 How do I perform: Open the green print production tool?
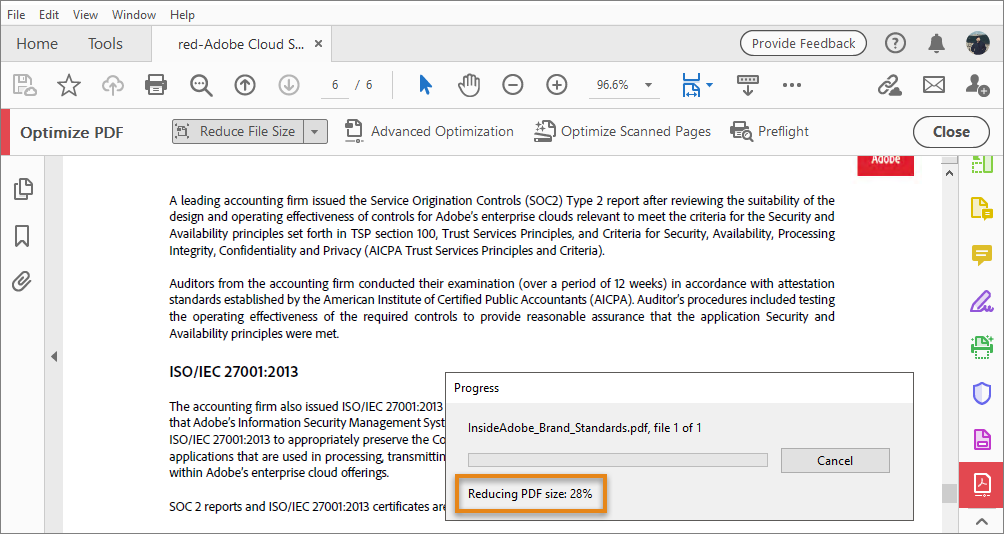pos(982,347)
